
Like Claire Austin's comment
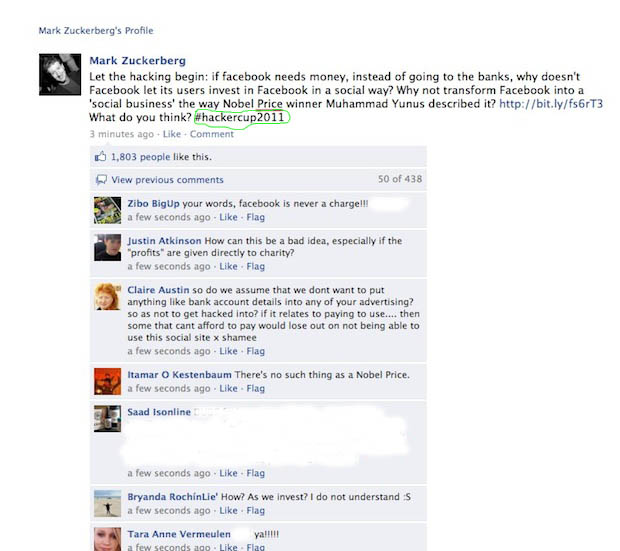228,351
